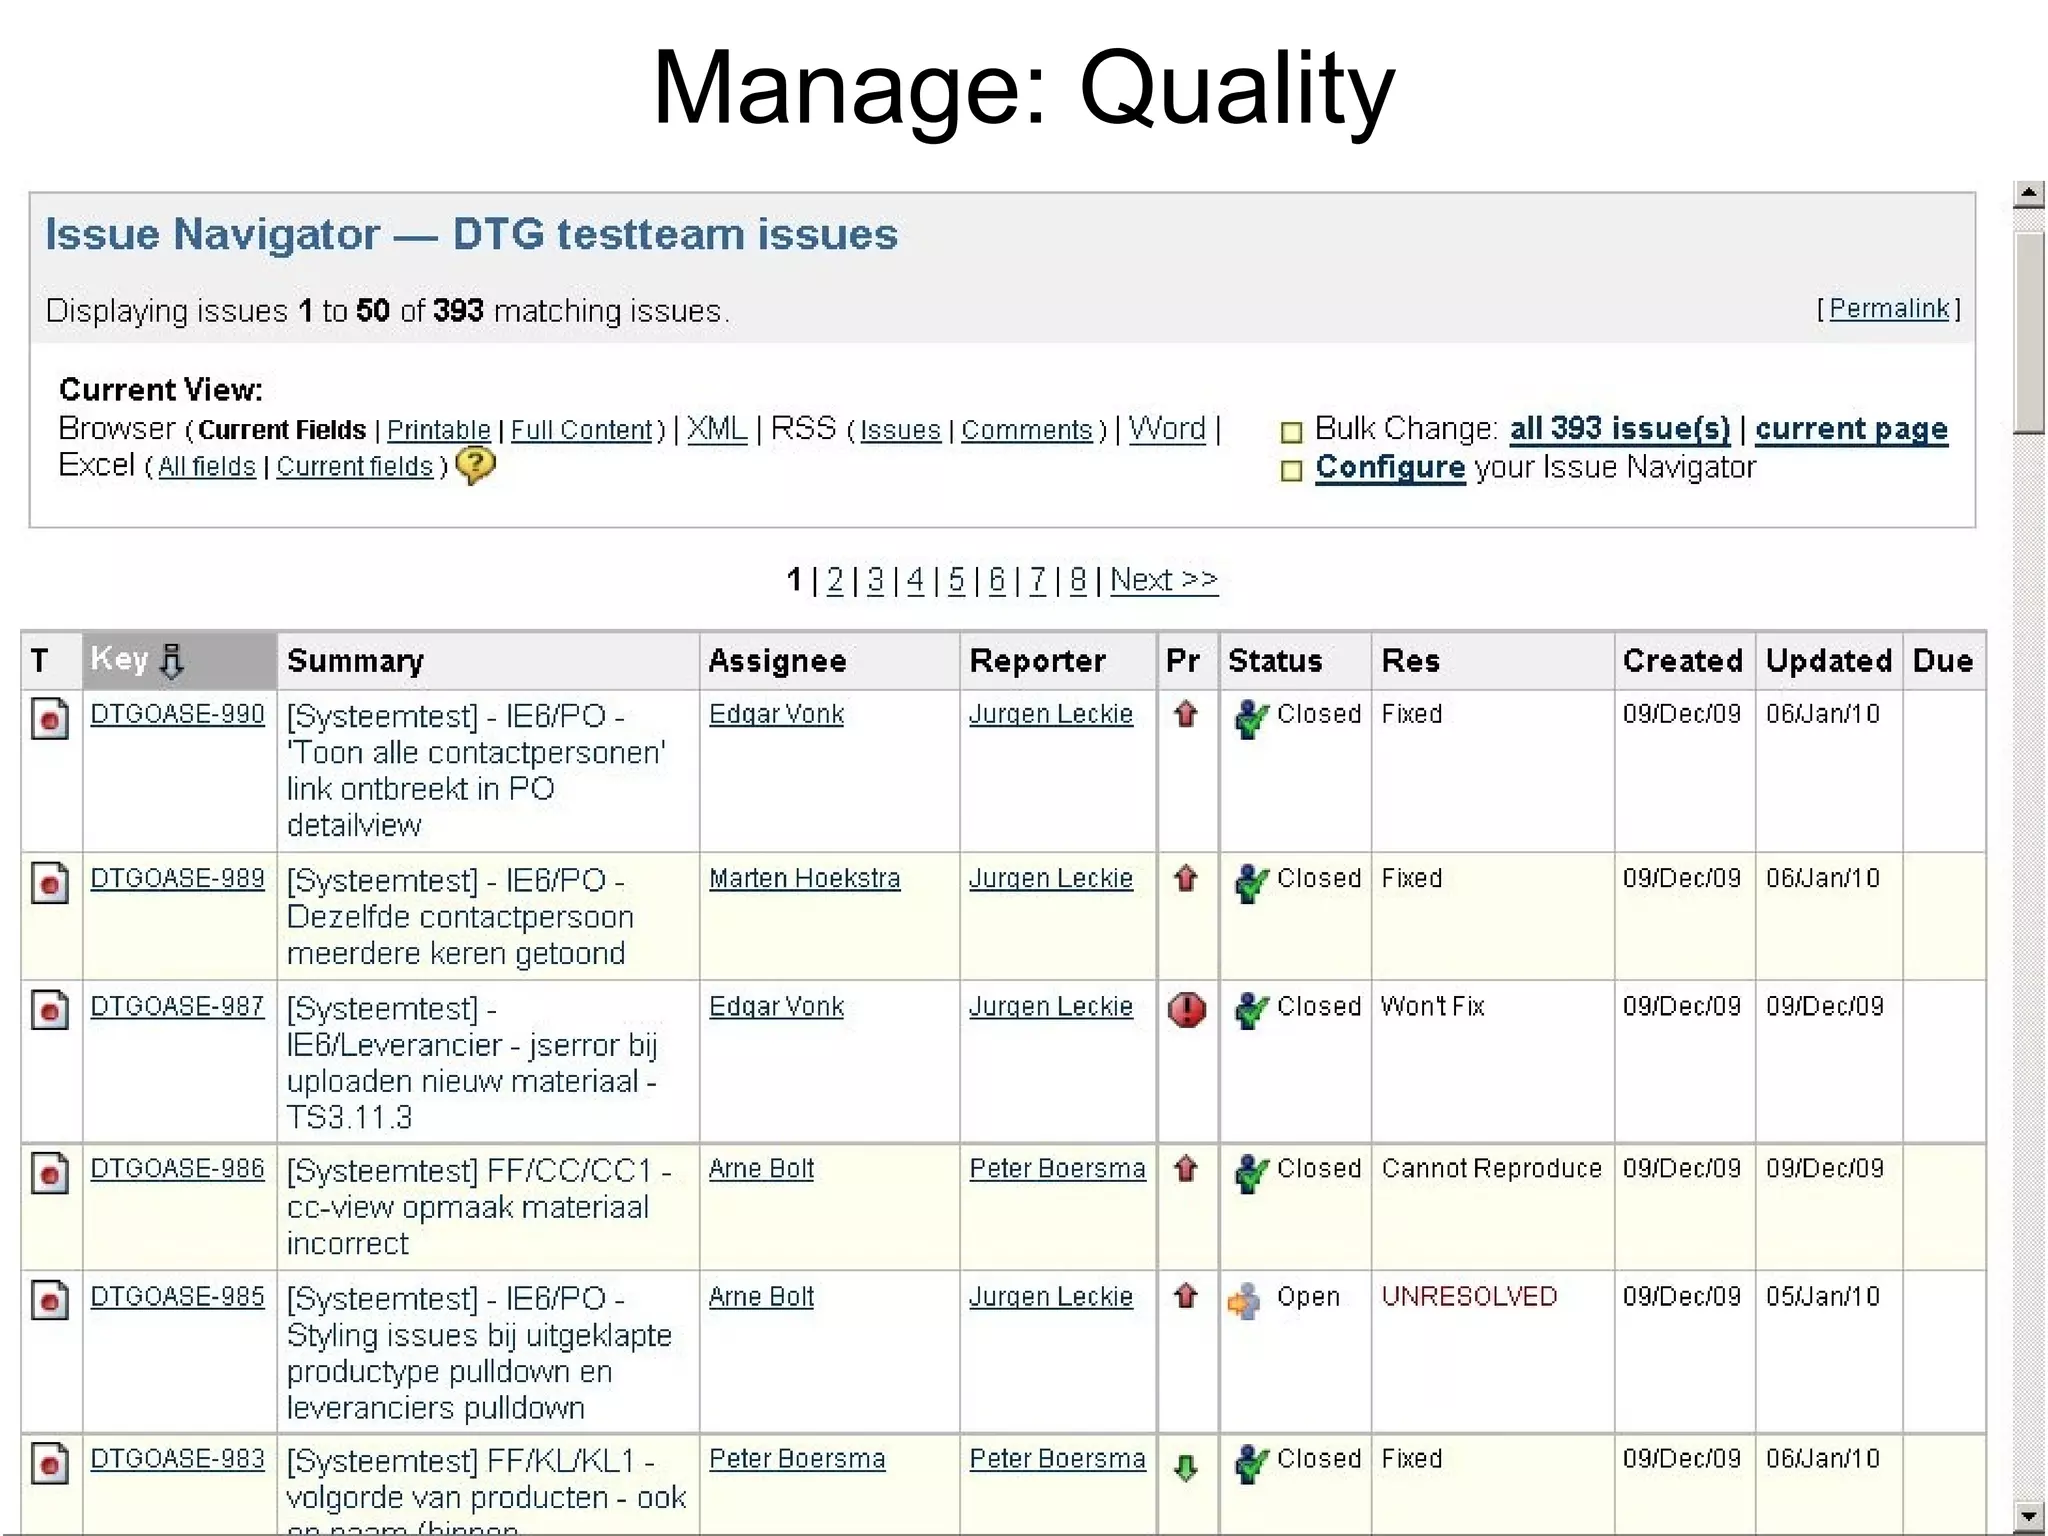The image size is (2048, 1536).
Task: Open assignee Arne Bolt on DTGOASE-985
Action: (761, 1296)
